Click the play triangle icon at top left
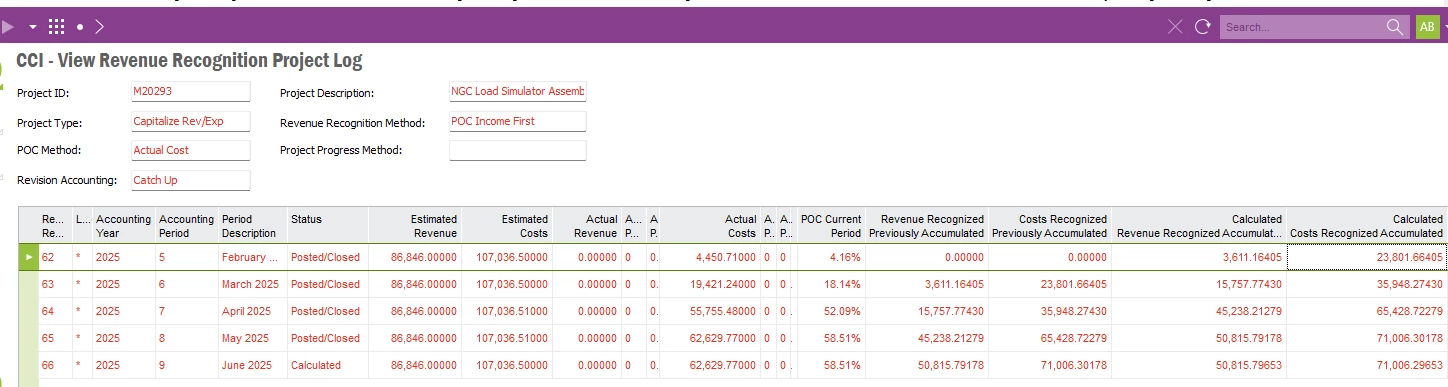This screenshot has height=387, width=1448. pyautogui.click(x=8, y=26)
